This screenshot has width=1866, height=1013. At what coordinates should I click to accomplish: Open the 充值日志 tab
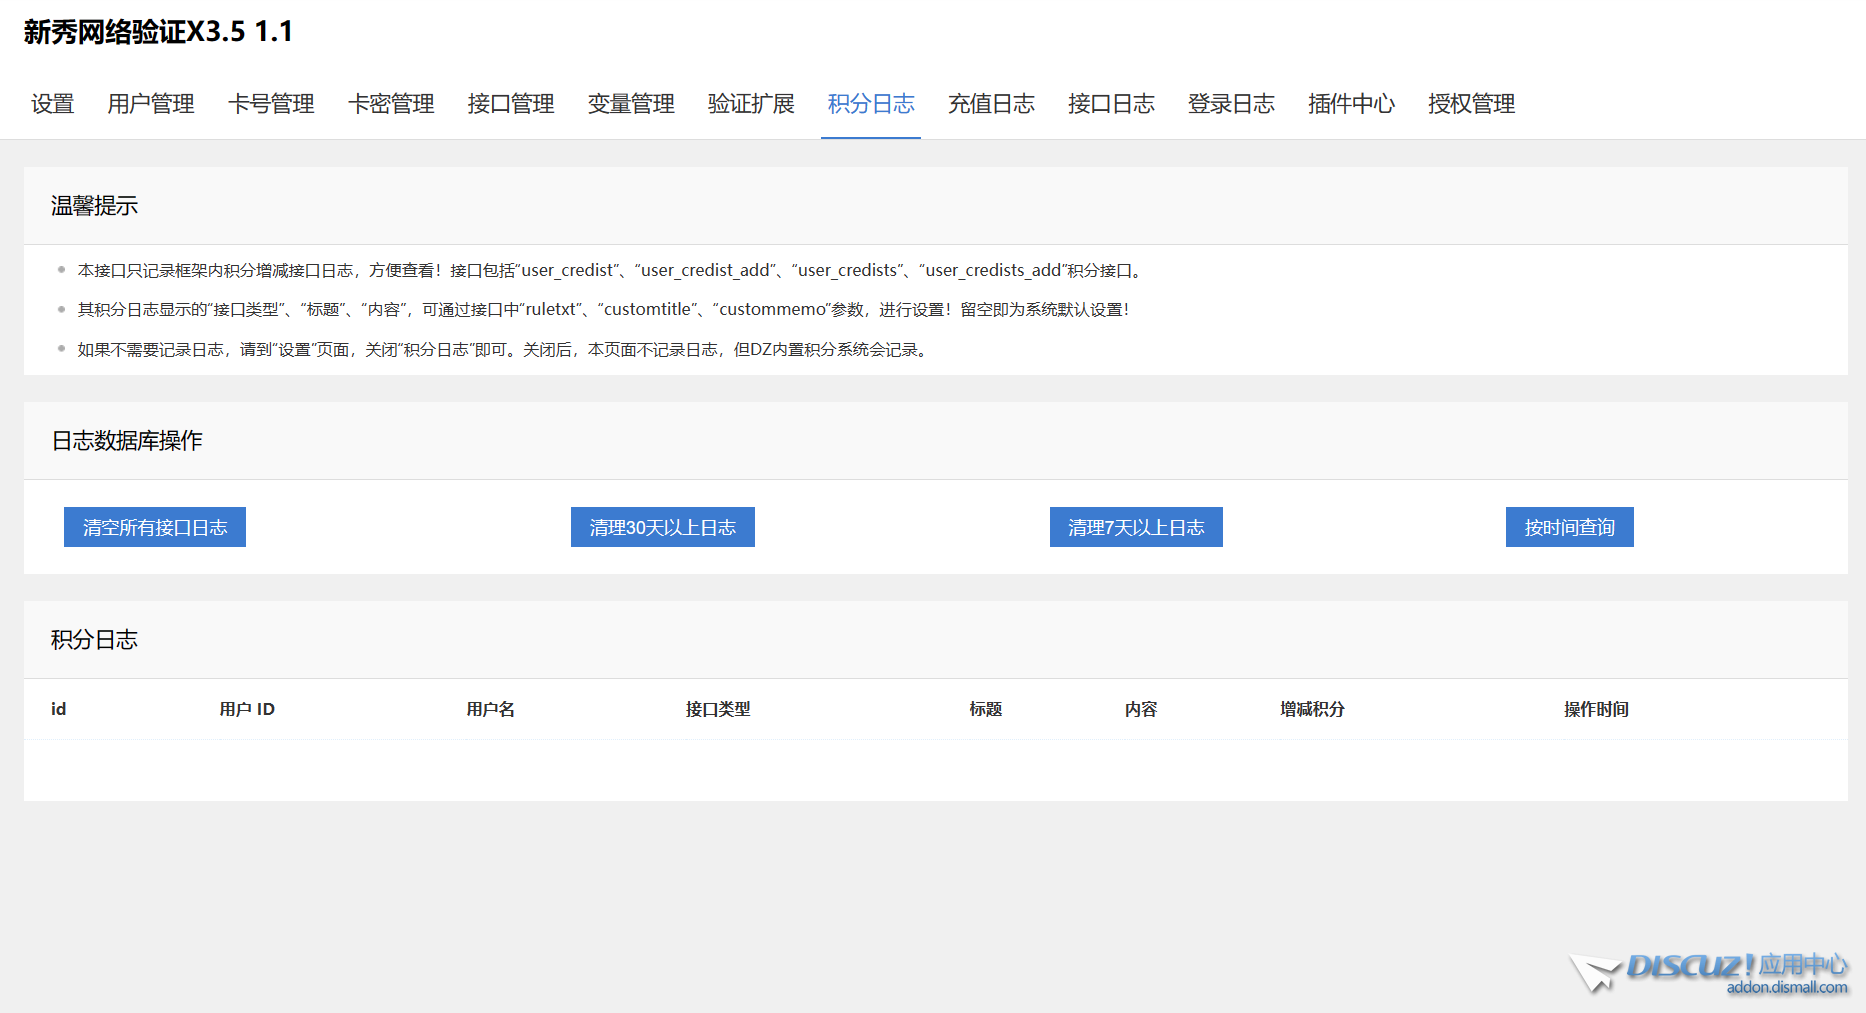click(991, 104)
